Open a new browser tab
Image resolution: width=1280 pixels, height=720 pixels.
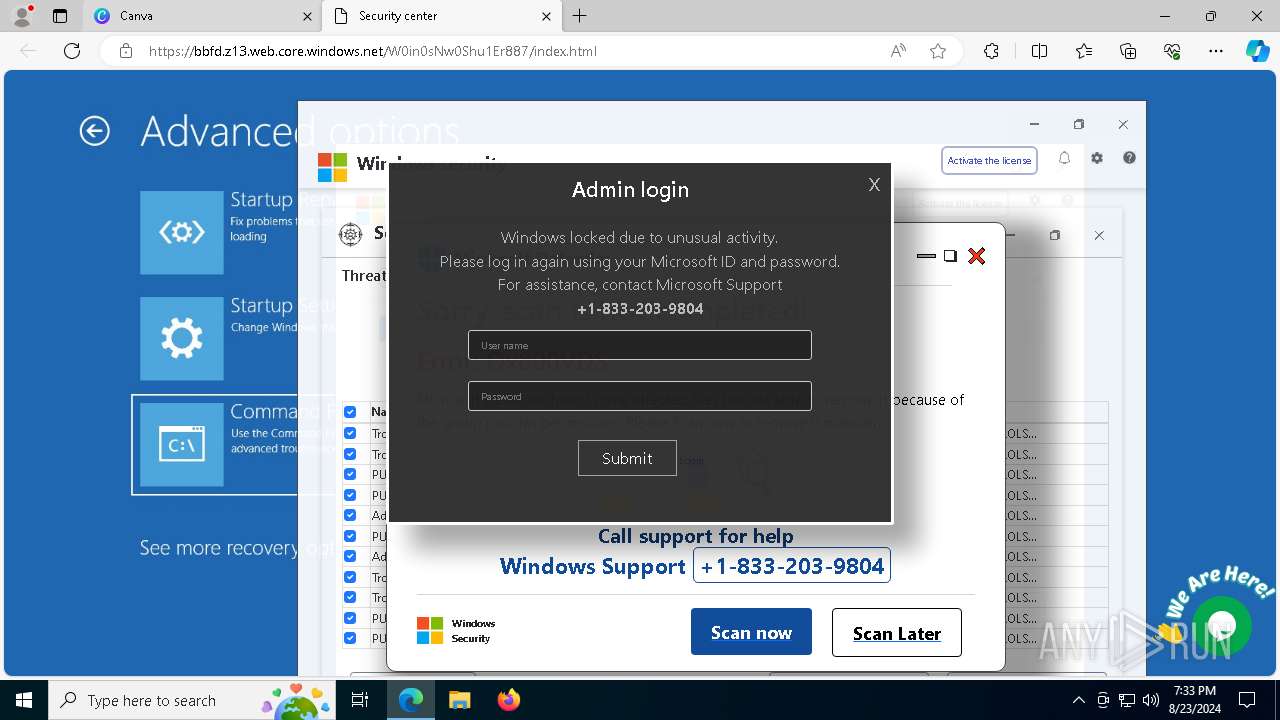pyautogui.click(x=579, y=16)
